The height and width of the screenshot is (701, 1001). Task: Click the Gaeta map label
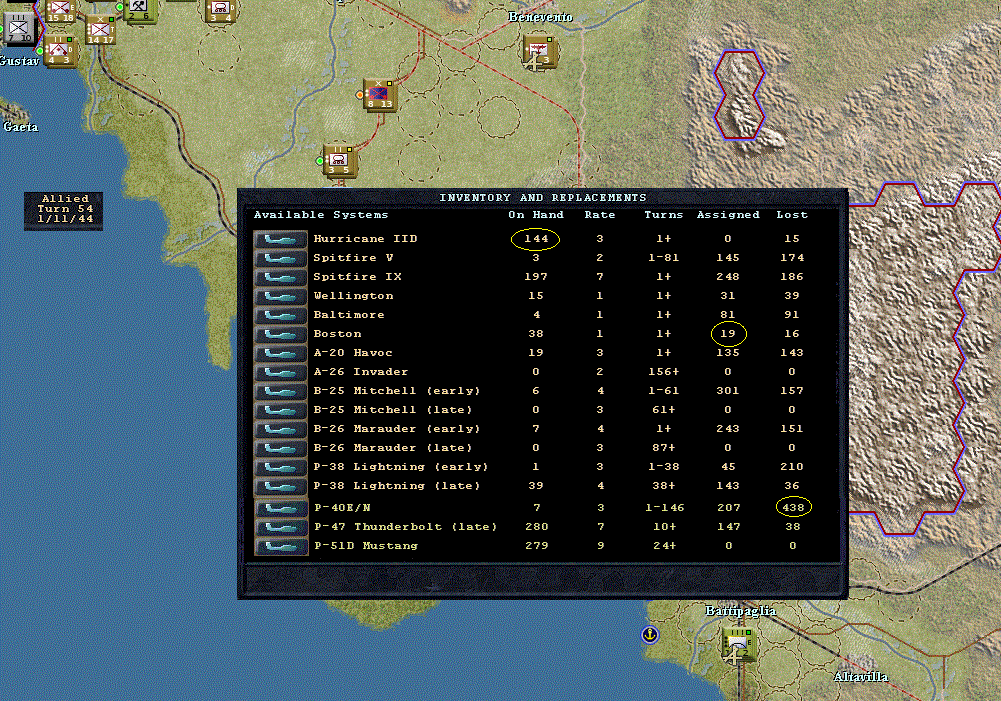pos(20,127)
